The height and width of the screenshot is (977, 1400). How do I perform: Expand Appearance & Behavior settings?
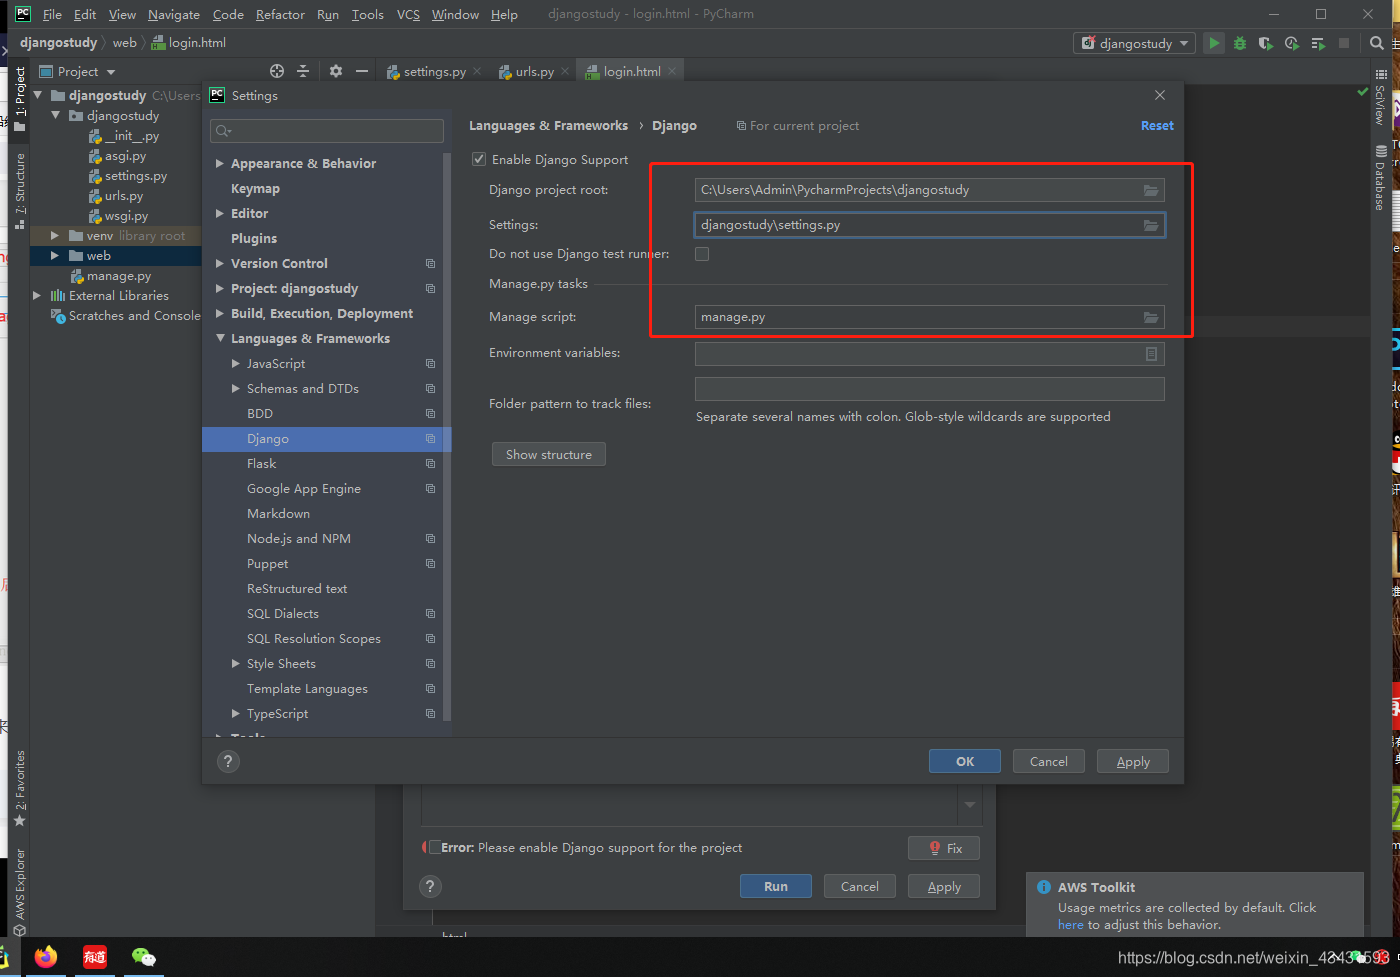point(220,163)
